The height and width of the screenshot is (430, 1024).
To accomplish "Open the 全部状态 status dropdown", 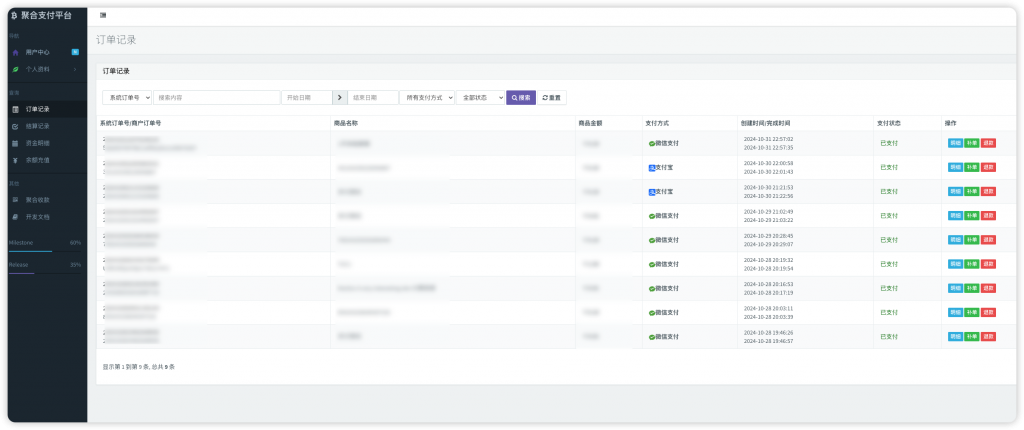I will (480, 97).
